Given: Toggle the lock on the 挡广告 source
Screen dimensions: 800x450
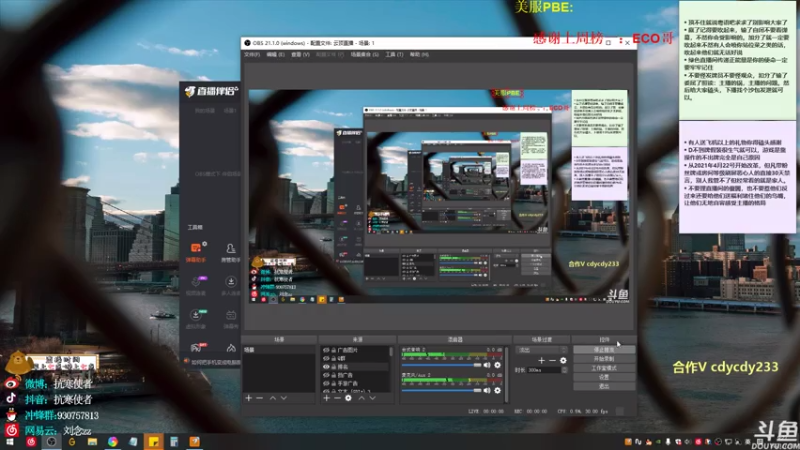Looking at the screenshot, I should click(334, 375).
